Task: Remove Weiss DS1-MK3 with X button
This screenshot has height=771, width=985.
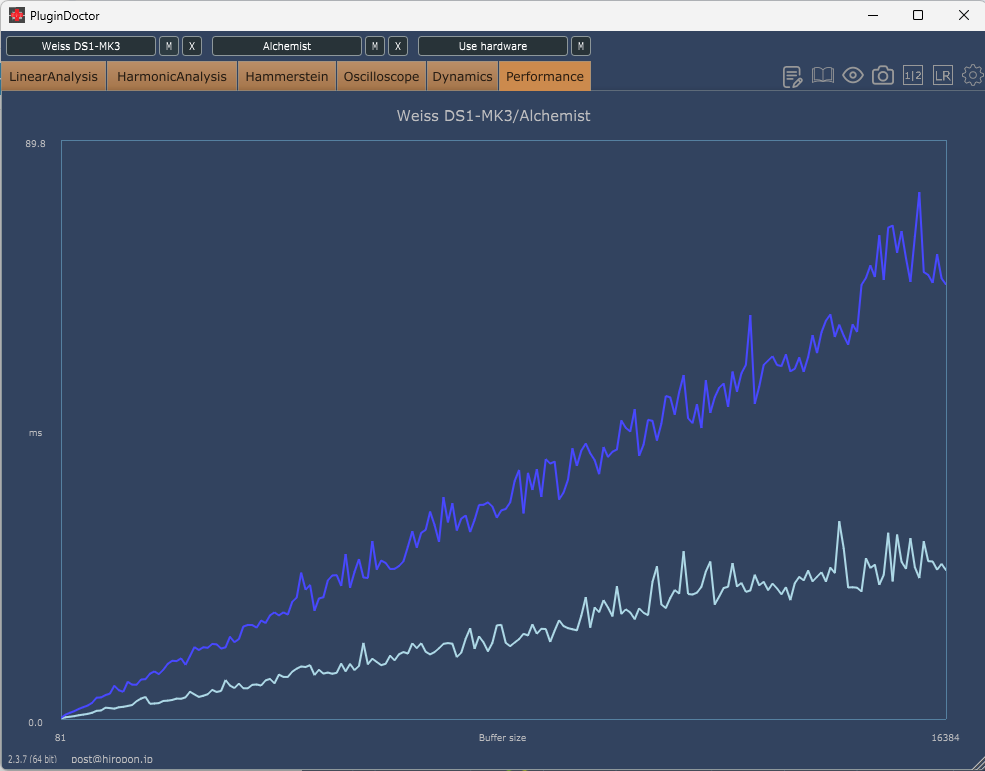Action: click(192, 46)
